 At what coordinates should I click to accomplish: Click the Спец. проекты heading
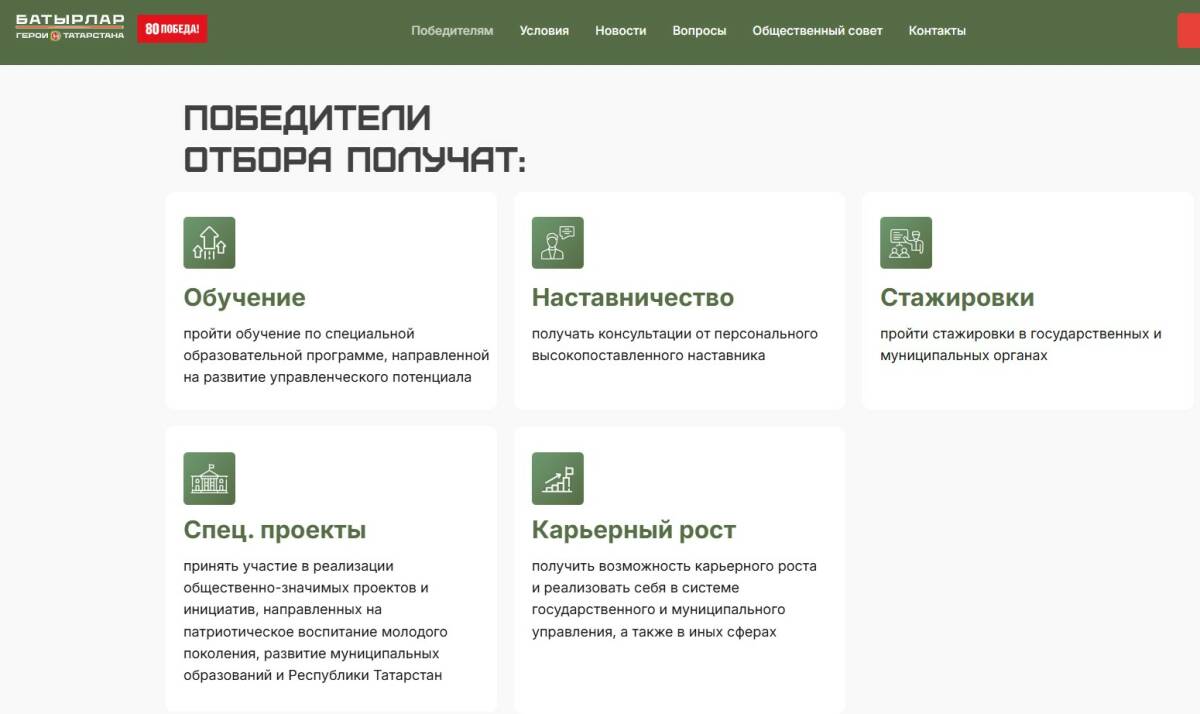point(274,530)
